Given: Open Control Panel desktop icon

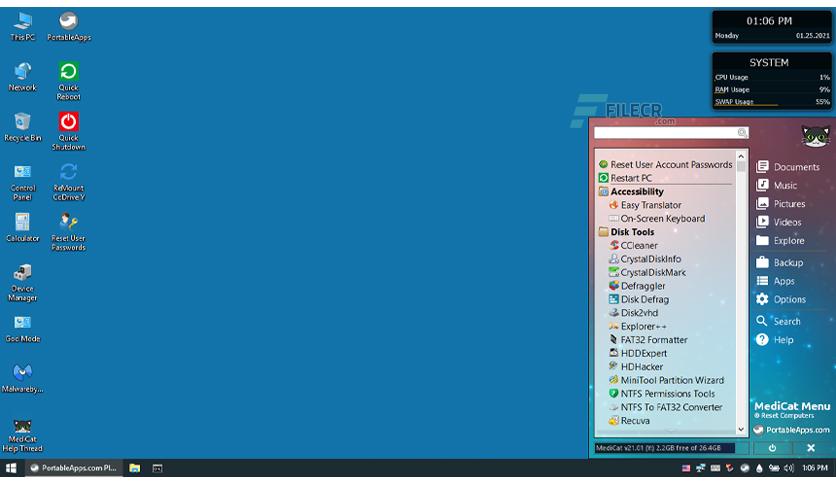Looking at the screenshot, I should point(22,182).
